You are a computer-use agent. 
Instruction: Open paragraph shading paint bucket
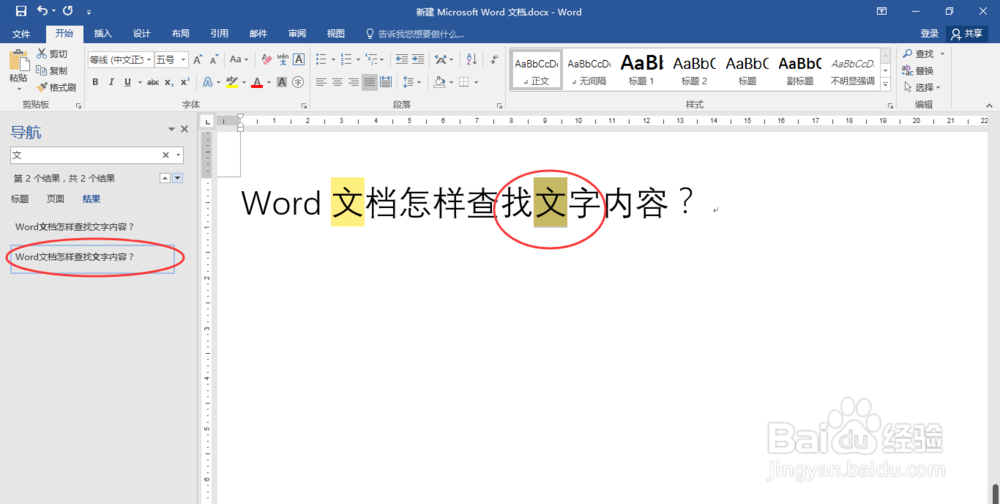tap(439, 82)
